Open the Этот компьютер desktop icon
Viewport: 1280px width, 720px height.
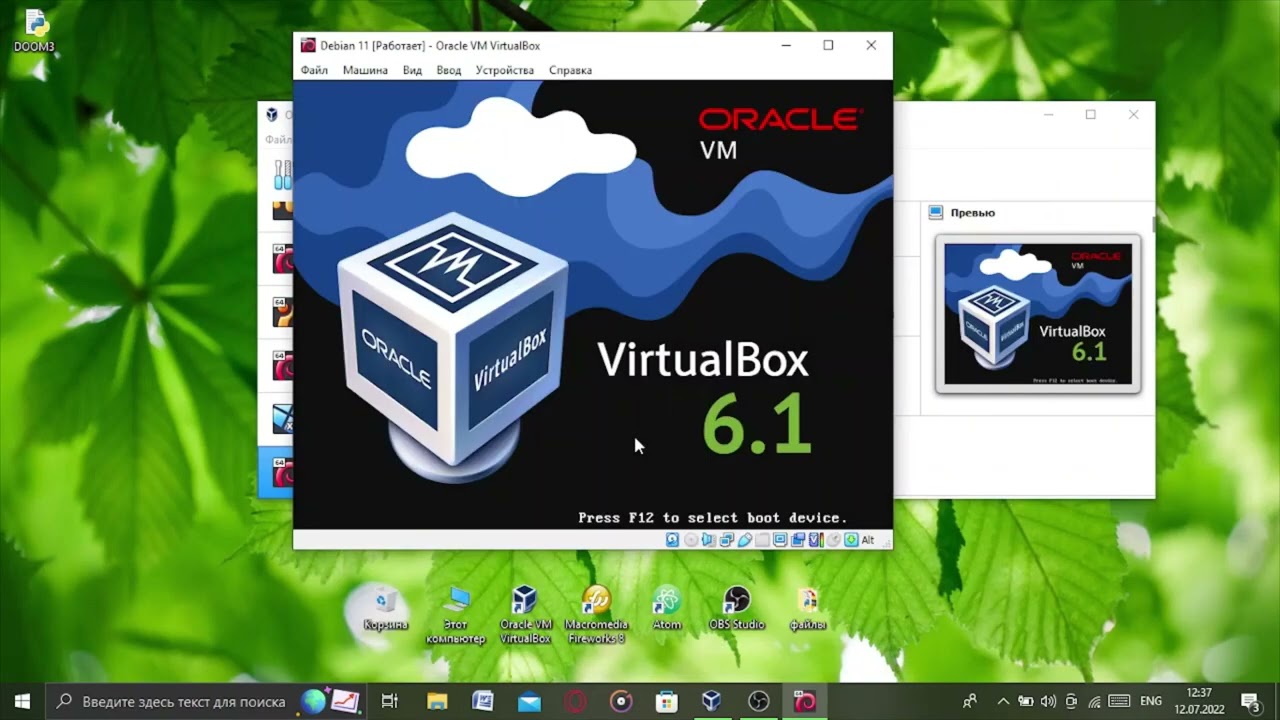(456, 614)
